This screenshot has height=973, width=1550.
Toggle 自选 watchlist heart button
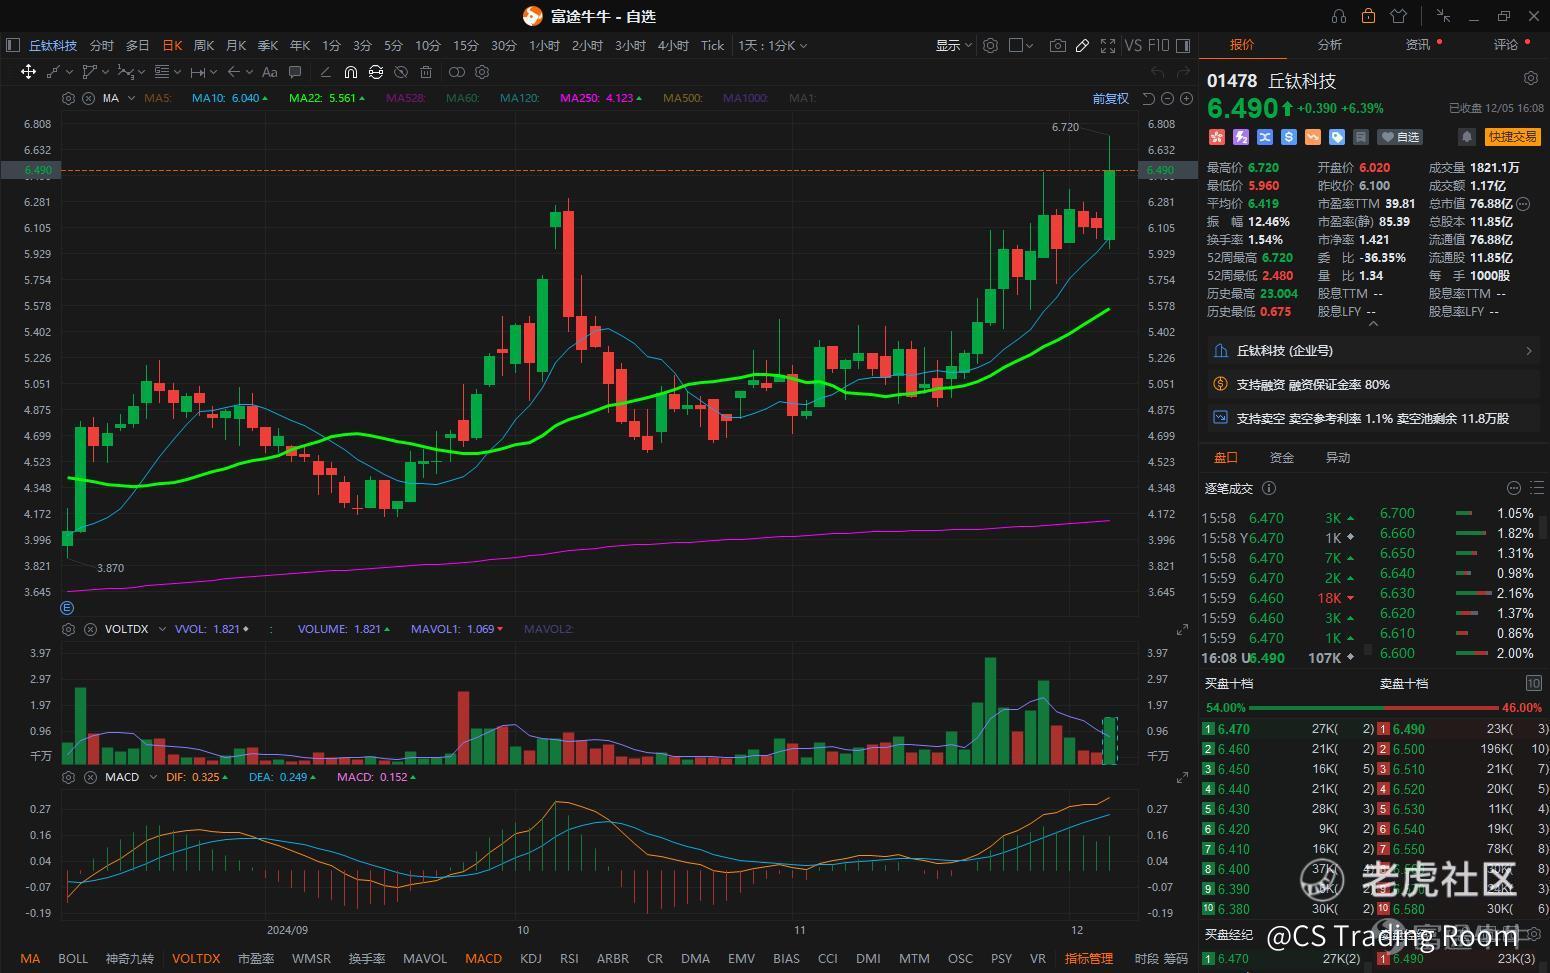click(x=1400, y=137)
